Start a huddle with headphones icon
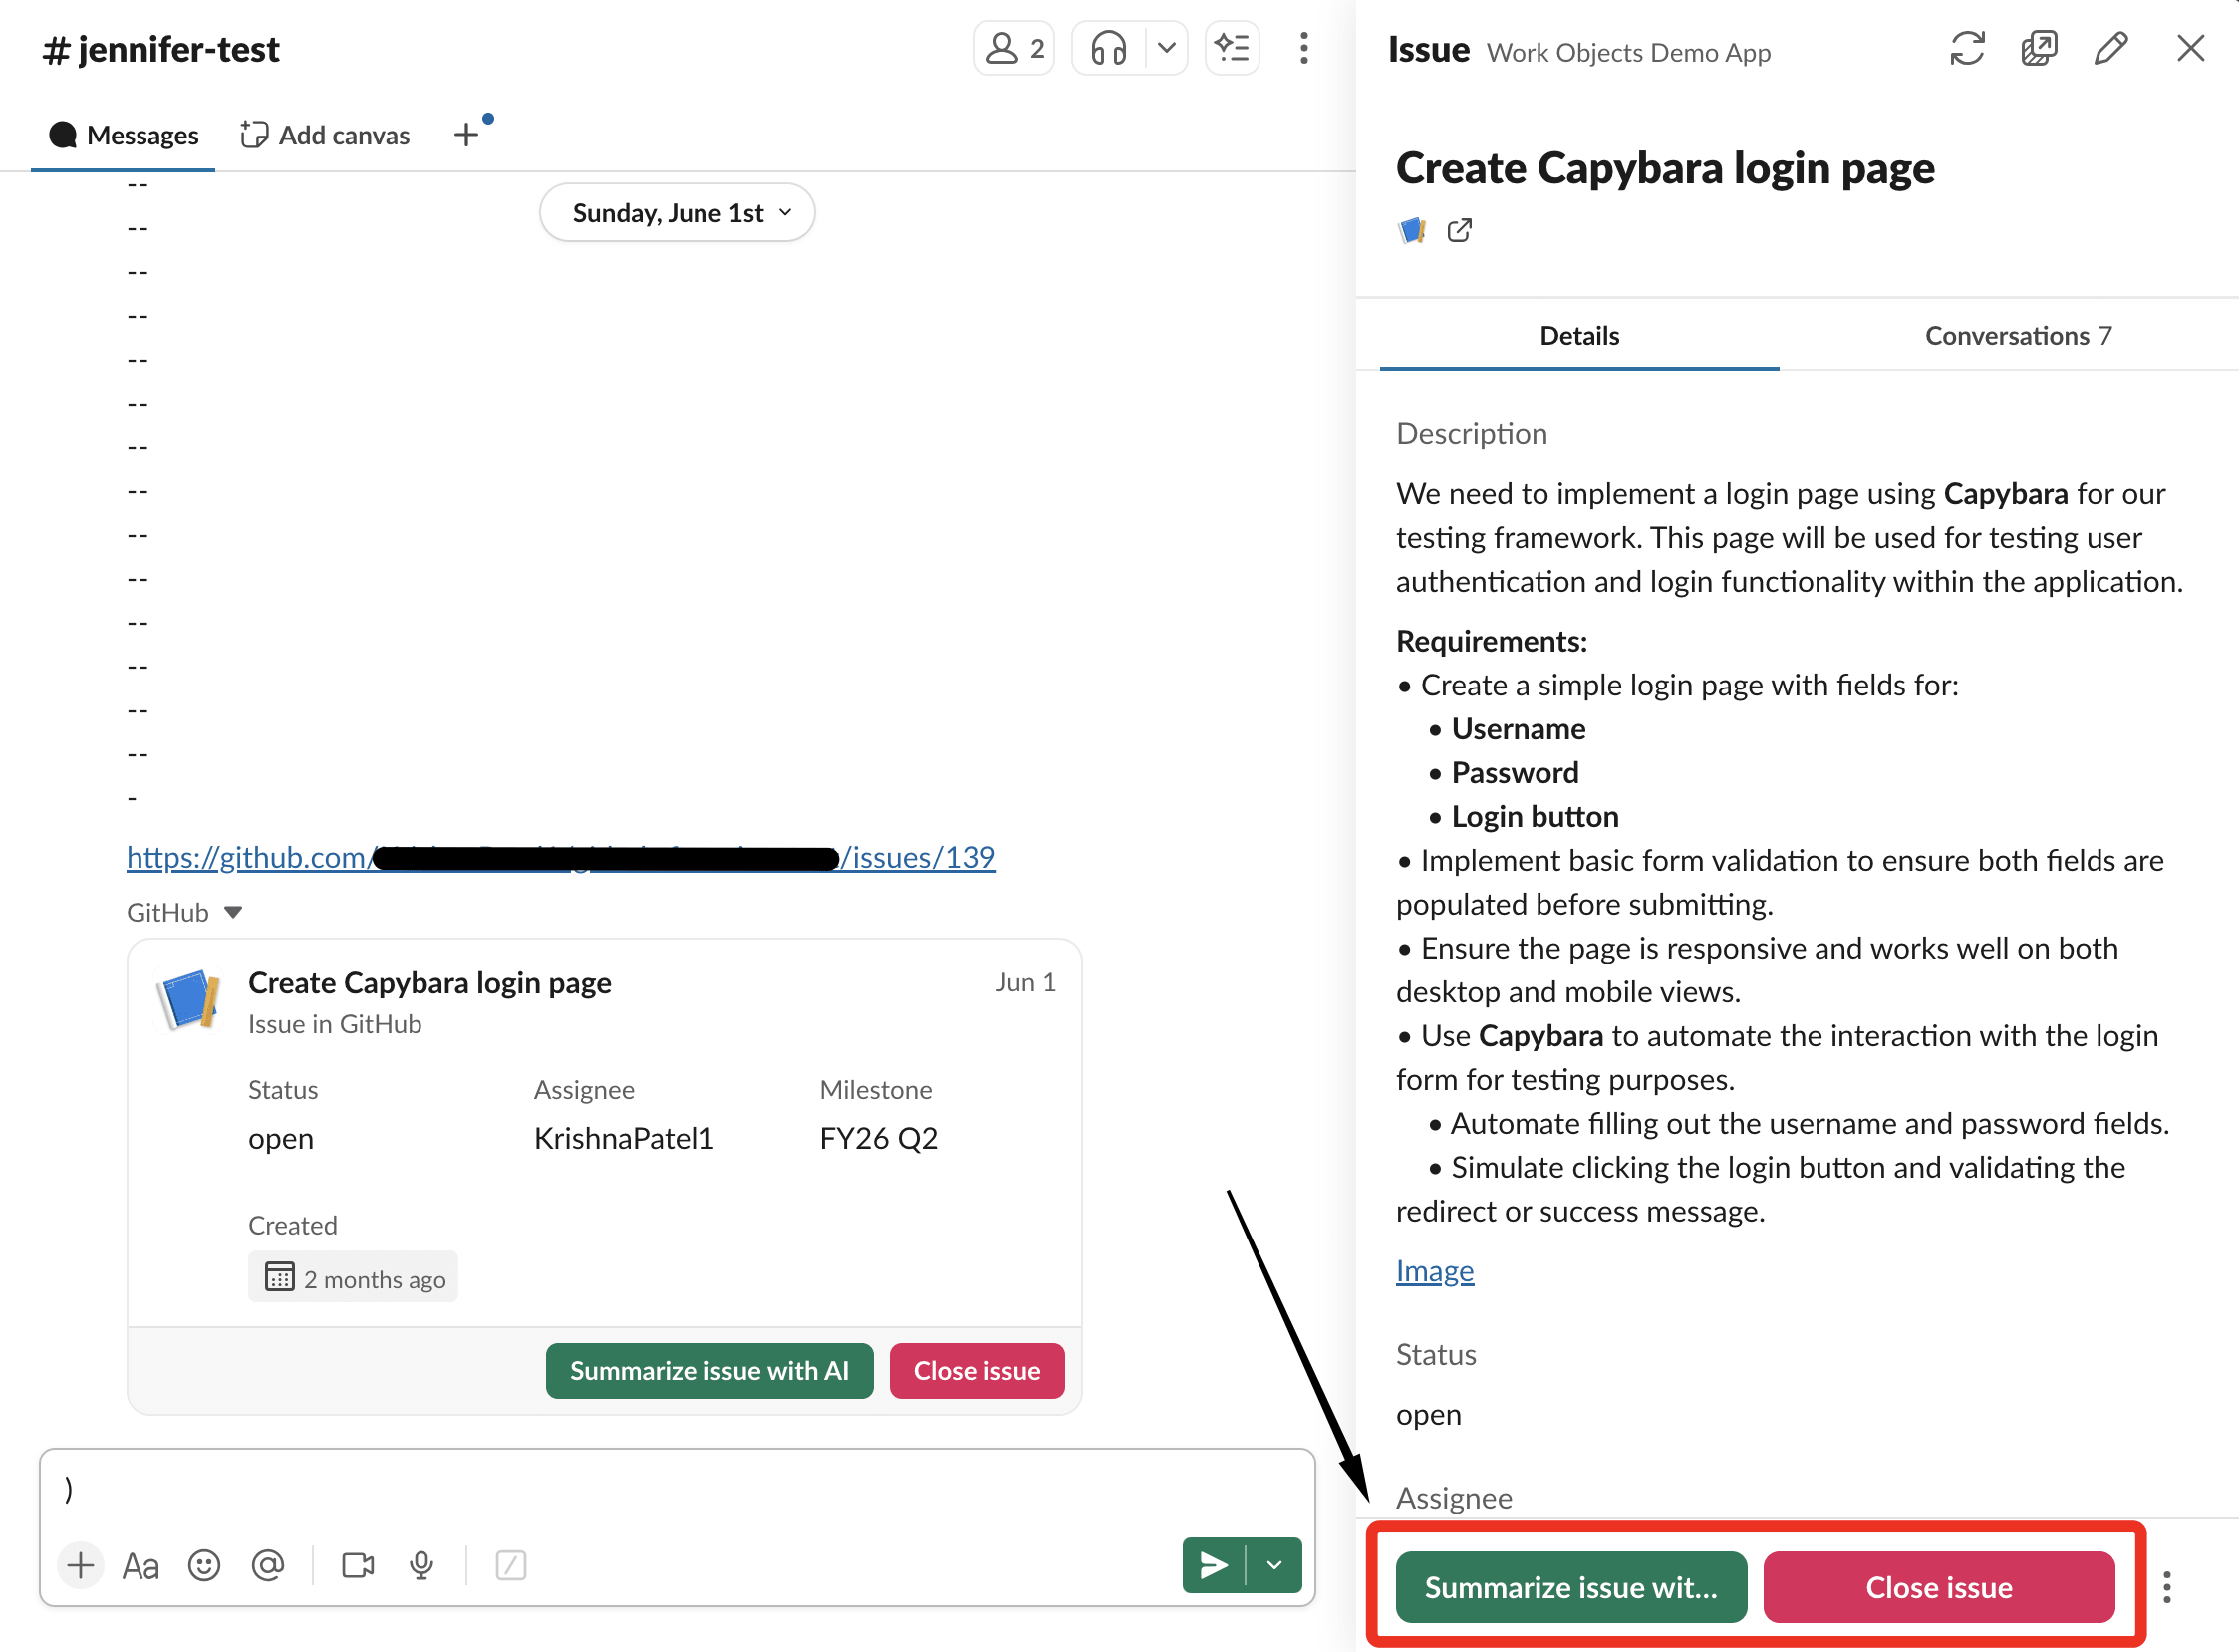The height and width of the screenshot is (1652, 2239). click(x=1108, y=48)
